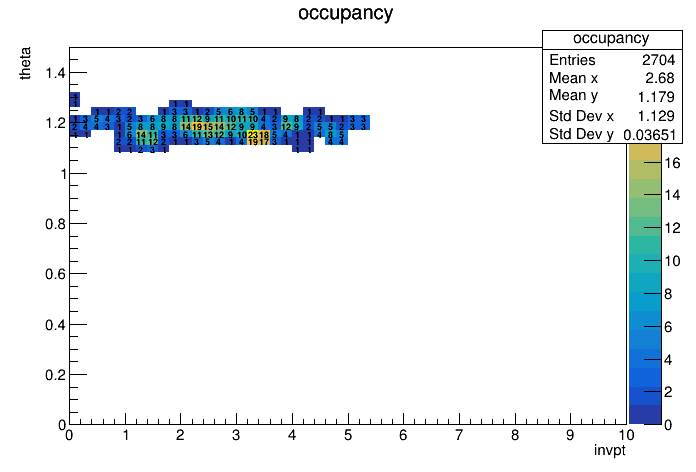Select the histogram bin labeled "17"
Image resolution: width=696 pixels, height=472 pixels.
[264, 141]
